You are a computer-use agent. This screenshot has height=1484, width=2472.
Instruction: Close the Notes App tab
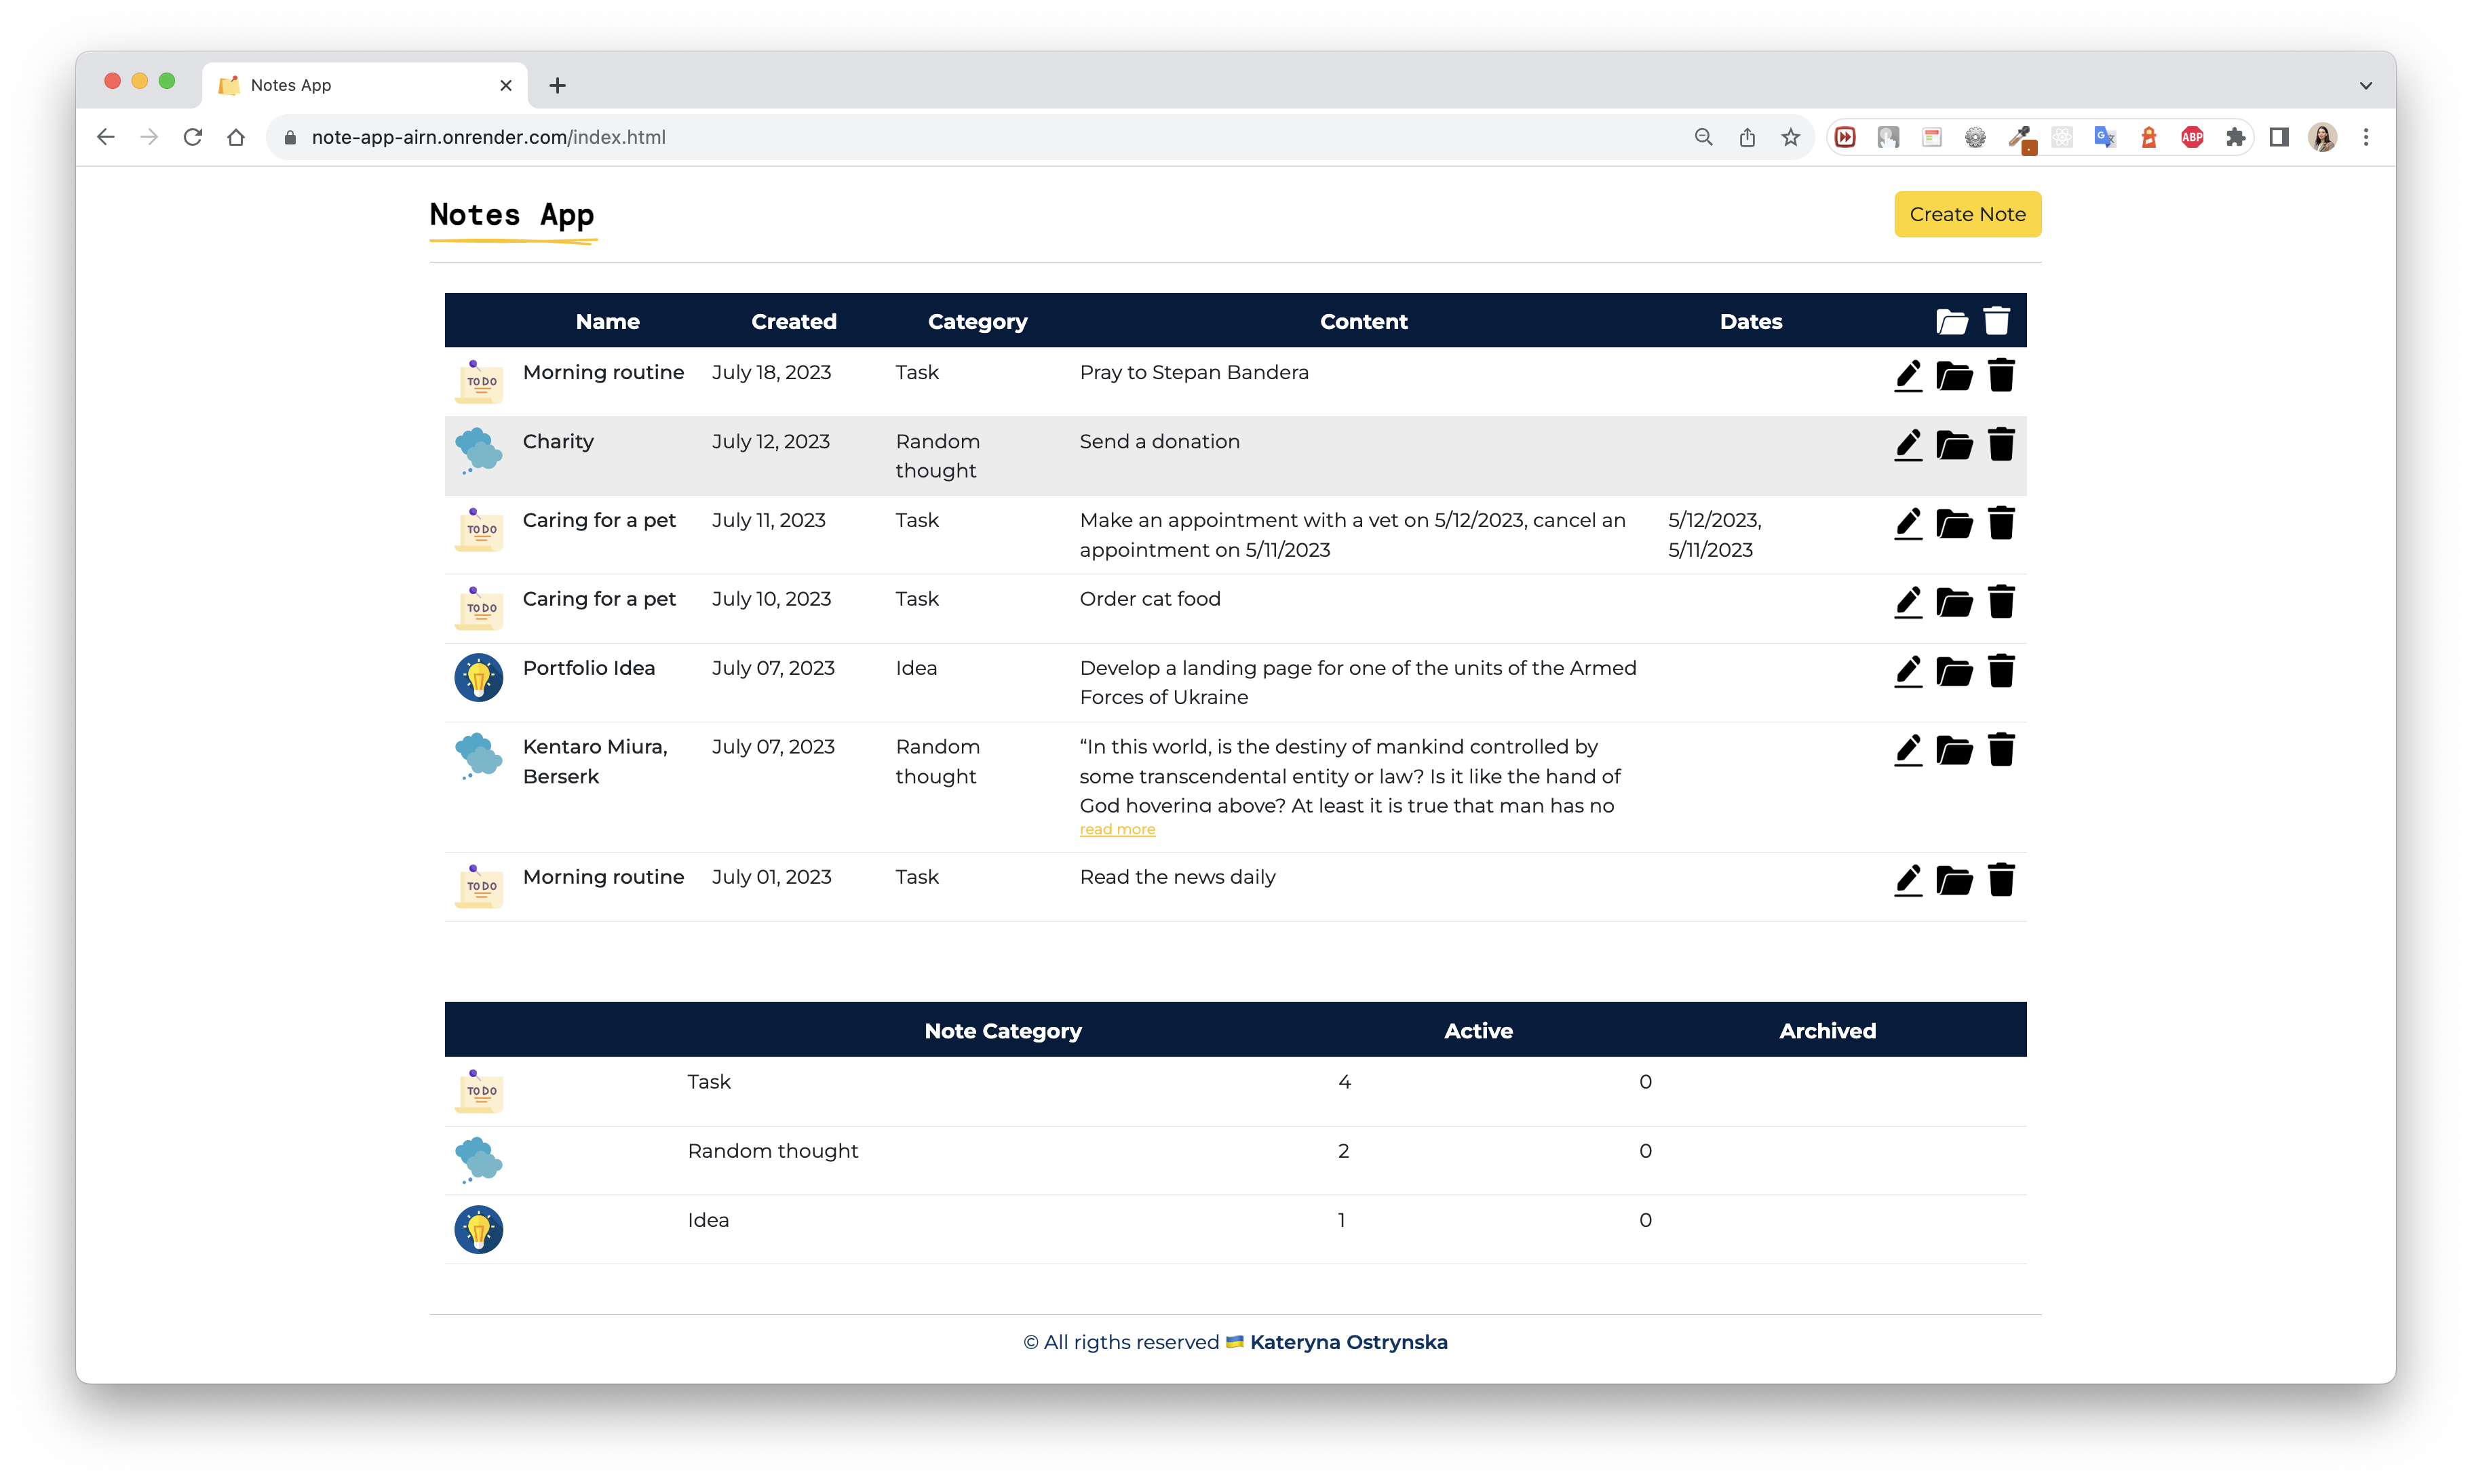point(506,85)
